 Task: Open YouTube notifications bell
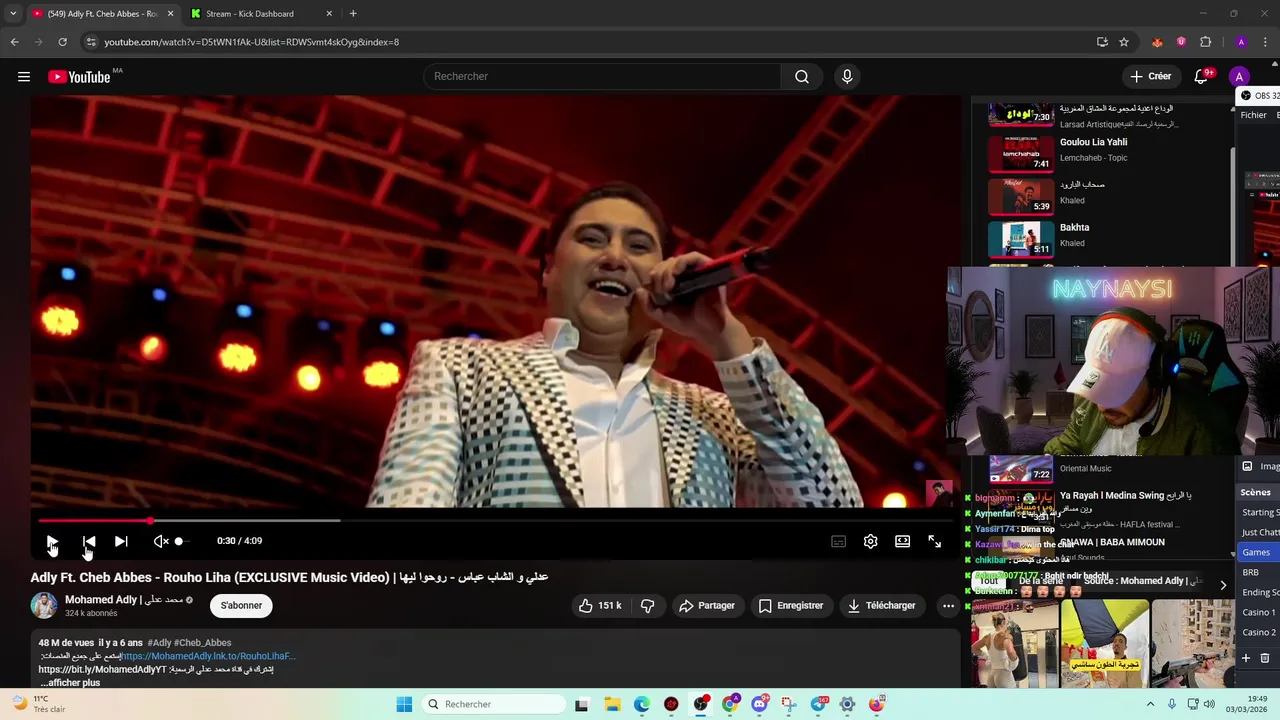click(1202, 77)
